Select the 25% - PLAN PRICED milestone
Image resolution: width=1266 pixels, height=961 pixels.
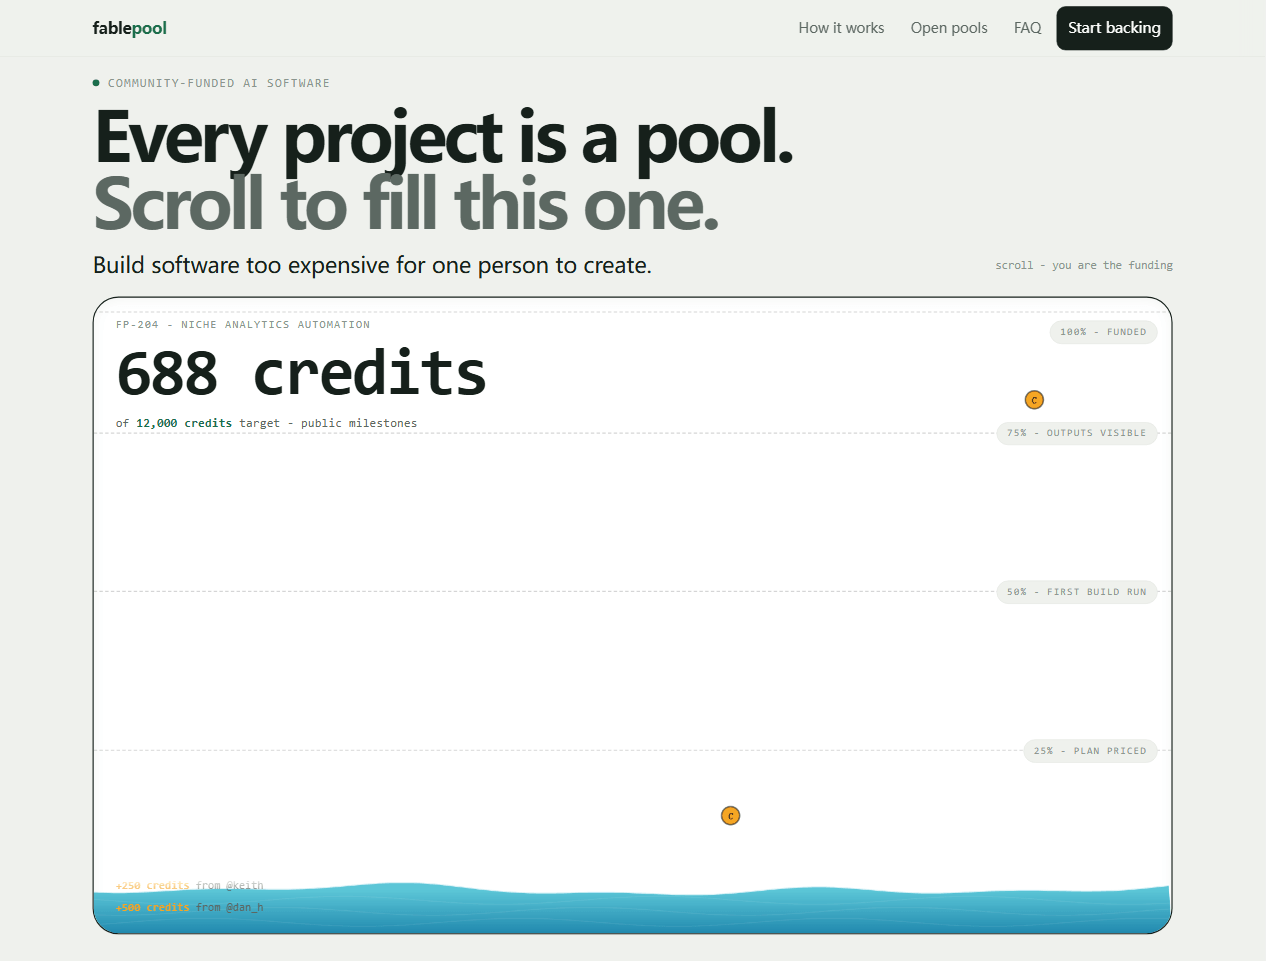pos(1090,751)
